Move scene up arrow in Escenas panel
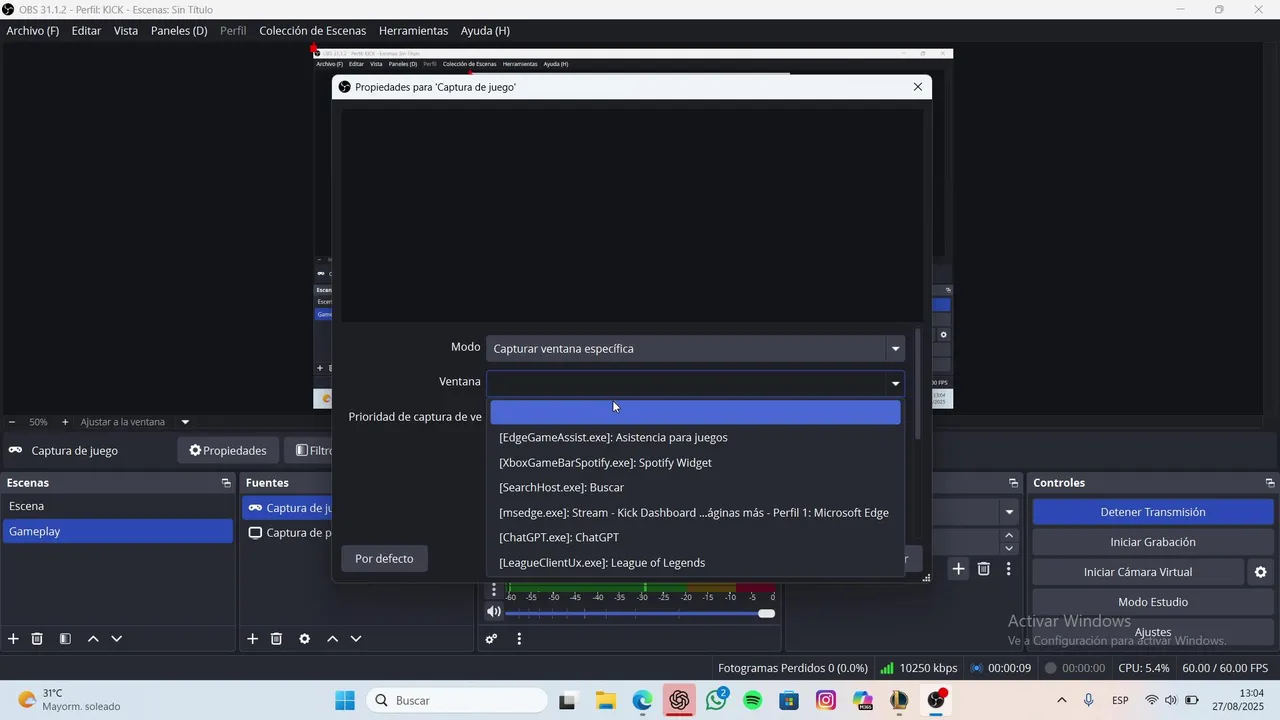The height and width of the screenshot is (720, 1280). click(x=93, y=639)
